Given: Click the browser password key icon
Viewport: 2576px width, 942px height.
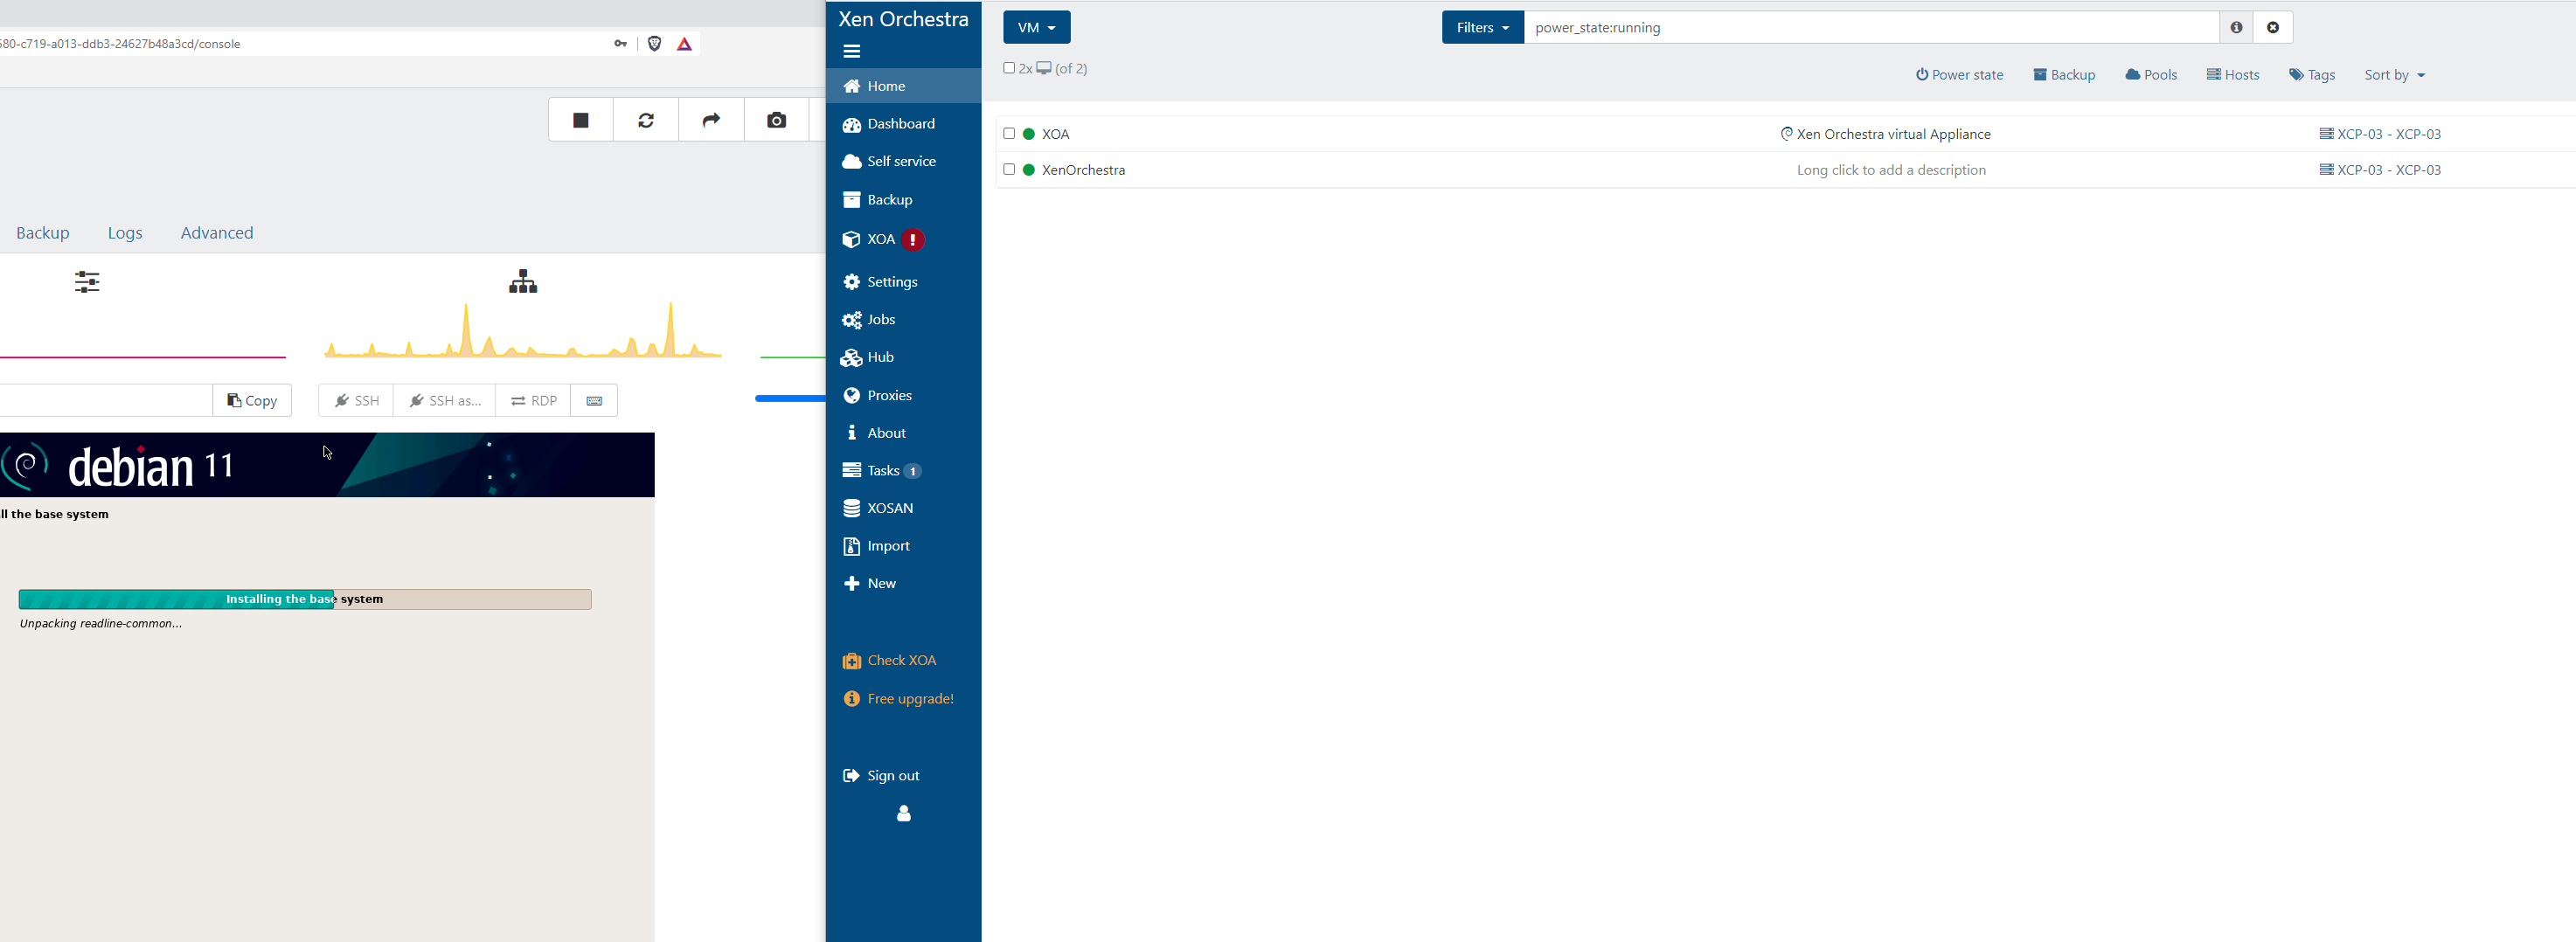Looking at the screenshot, I should (620, 43).
